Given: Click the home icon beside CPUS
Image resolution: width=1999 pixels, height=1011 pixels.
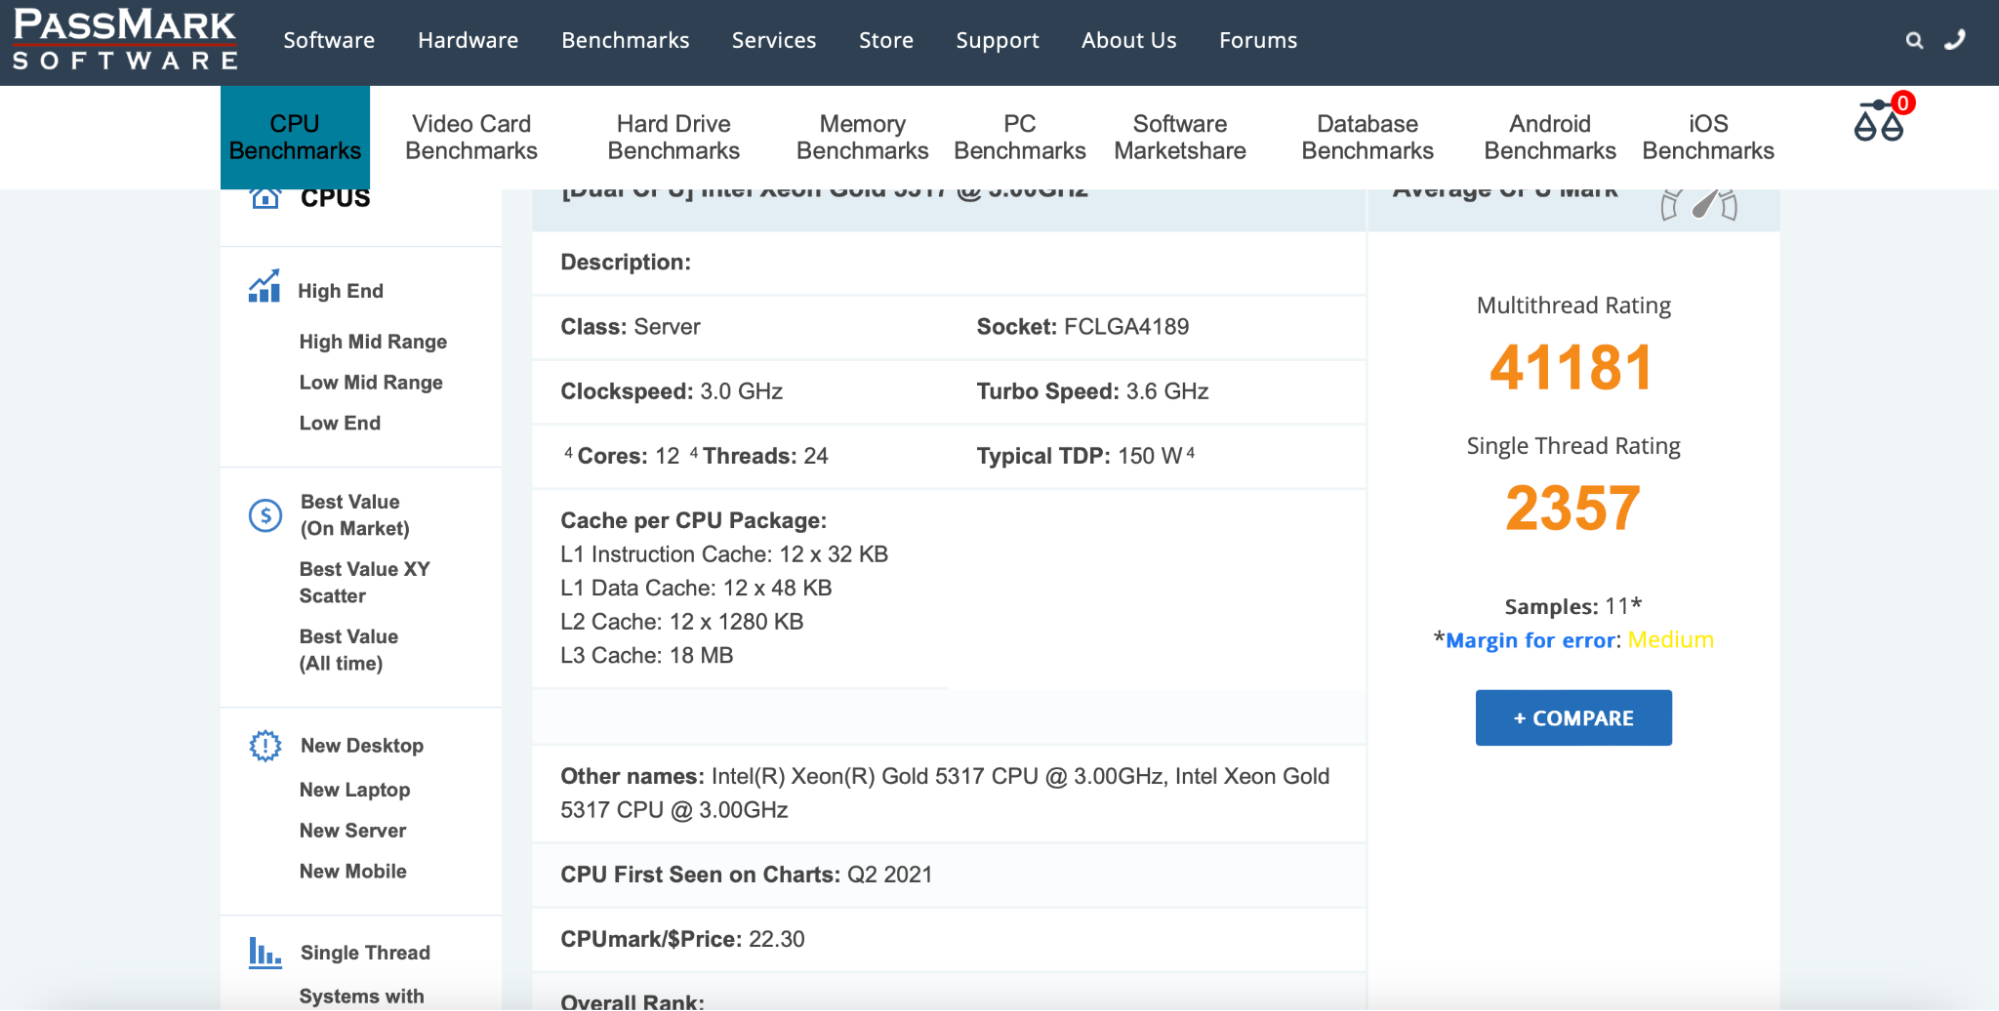Looking at the screenshot, I should (x=265, y=197).
